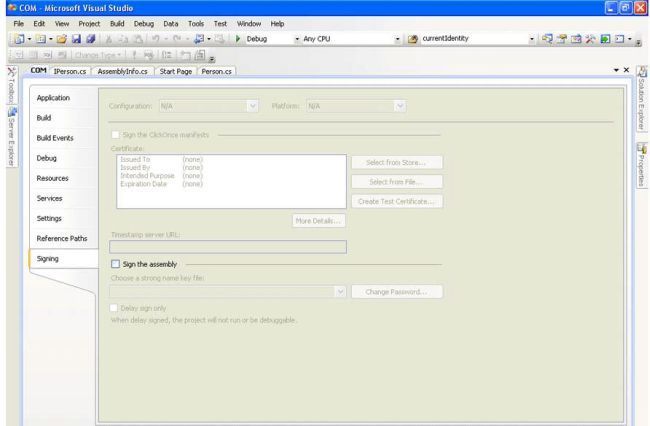Open the collapsed Toolbox side panel
The width and height of the screenshot is (650, 426).
tap(12, 85)
